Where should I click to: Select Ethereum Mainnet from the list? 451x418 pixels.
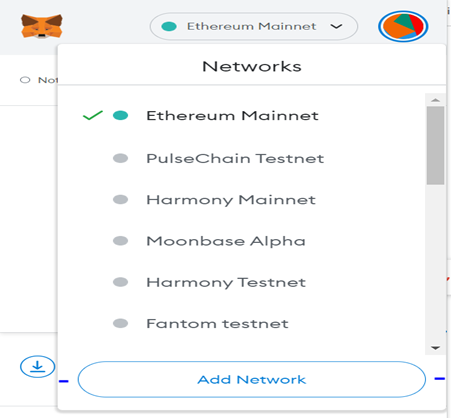(x=232, y=116)
